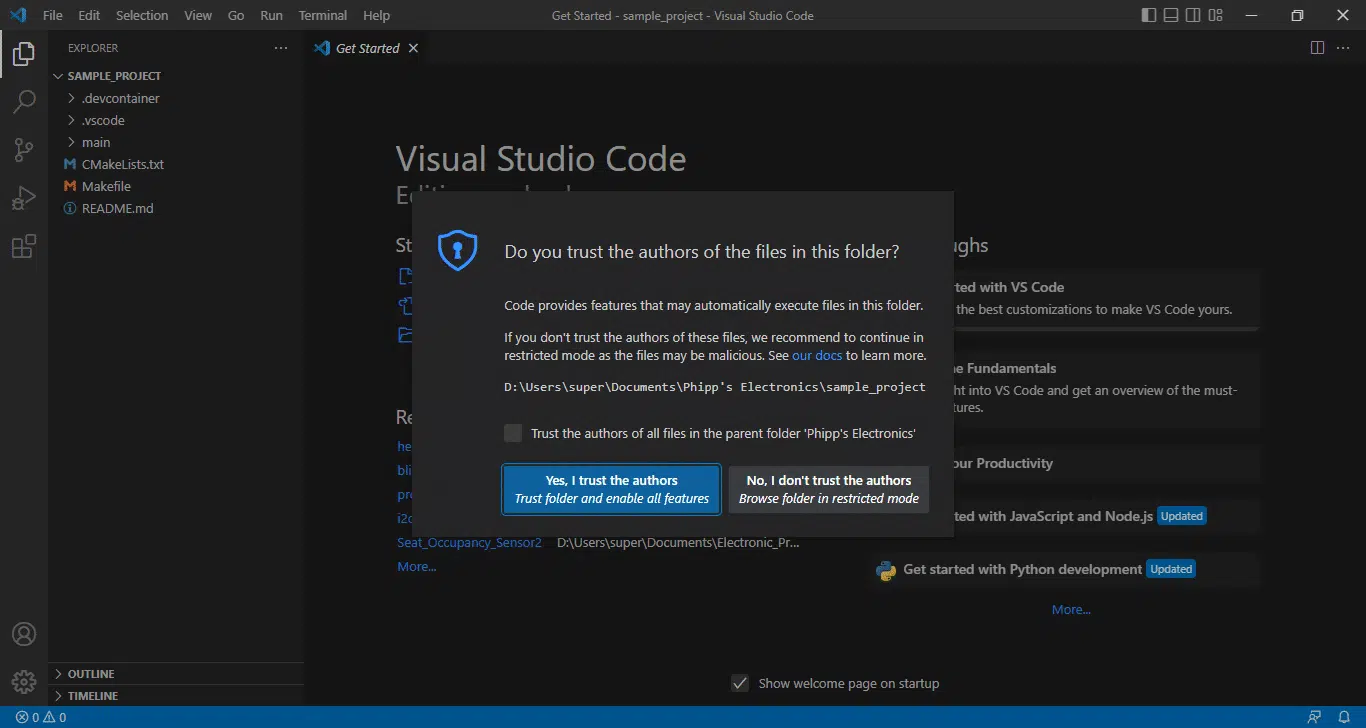Open the Source Control view
This screenshot has height=728, width=1366.
[24, 150]
